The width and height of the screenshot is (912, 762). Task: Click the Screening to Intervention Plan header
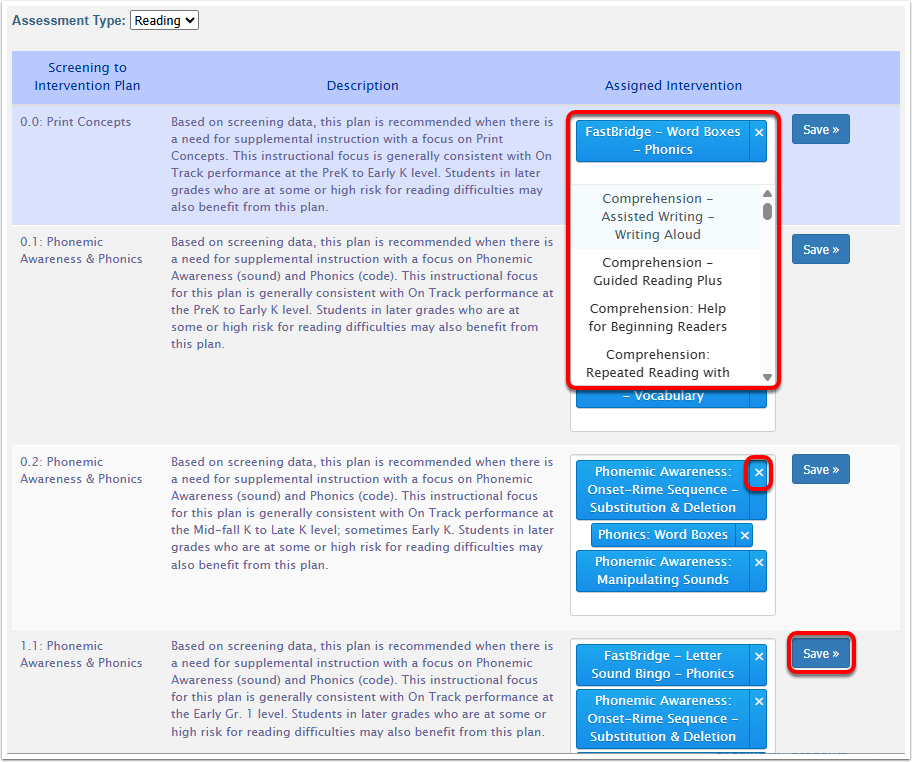[87, 76]
